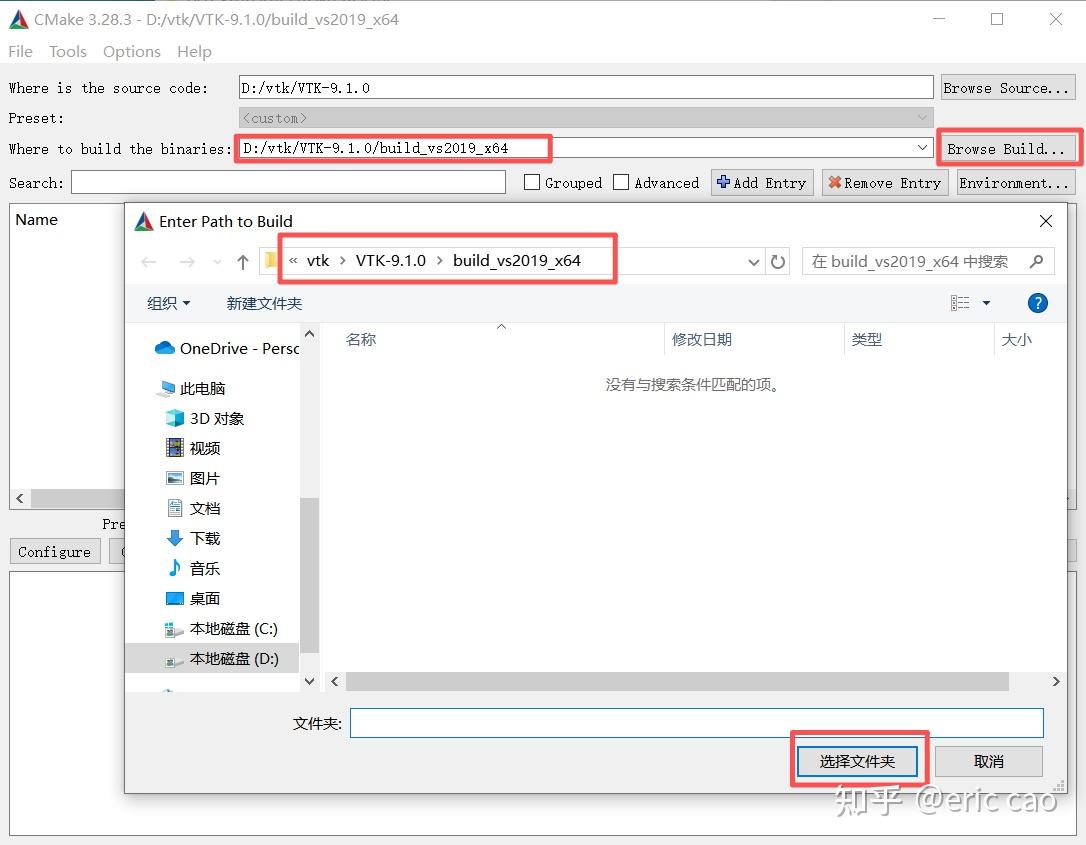Open the Options menu
Viewport: 1086px width, 845px height.
(x=131, y=51)
